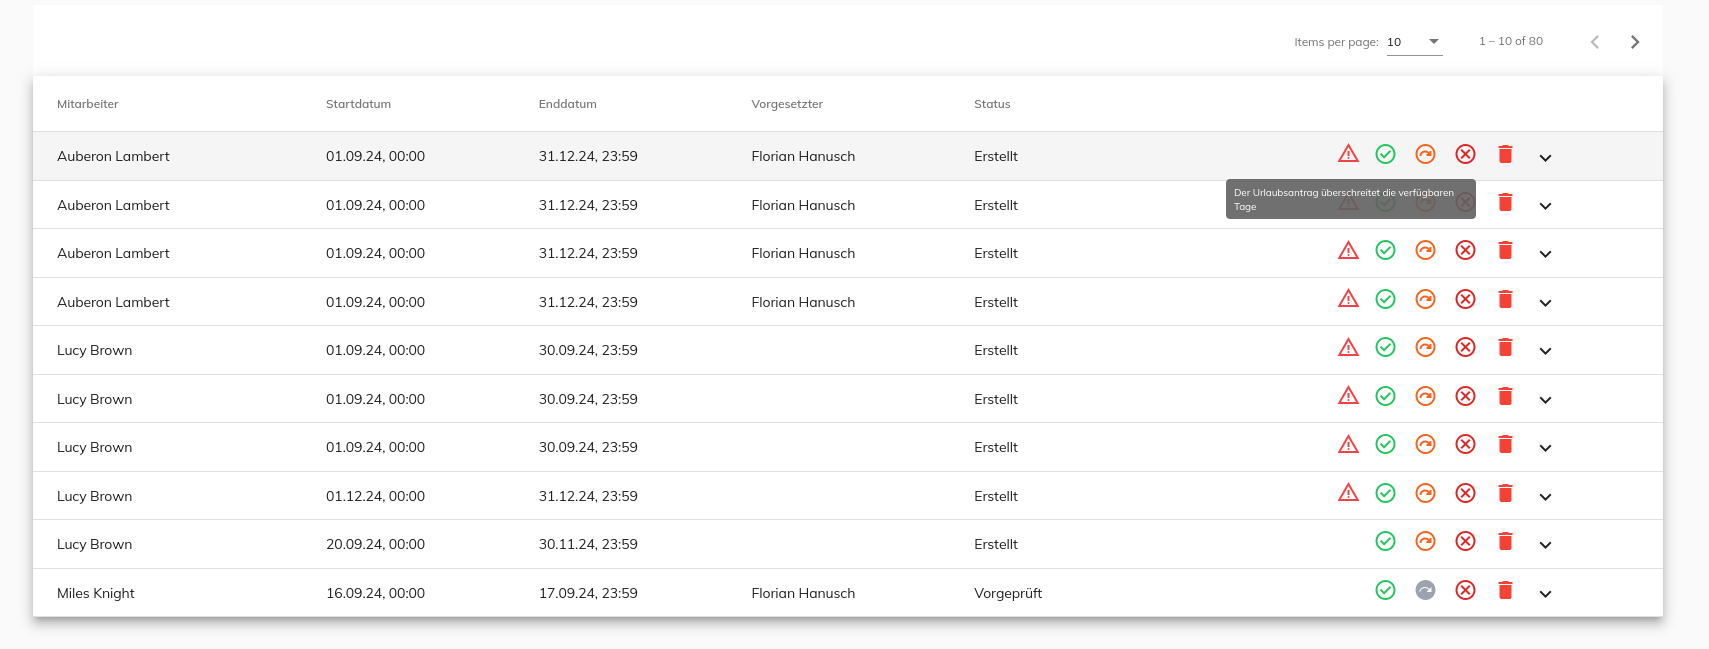This screenshot has height=649, width=1709.
Task: Reject Miles Knight's vacation request
Action: pyautogui.click(x=1465, y=590)
